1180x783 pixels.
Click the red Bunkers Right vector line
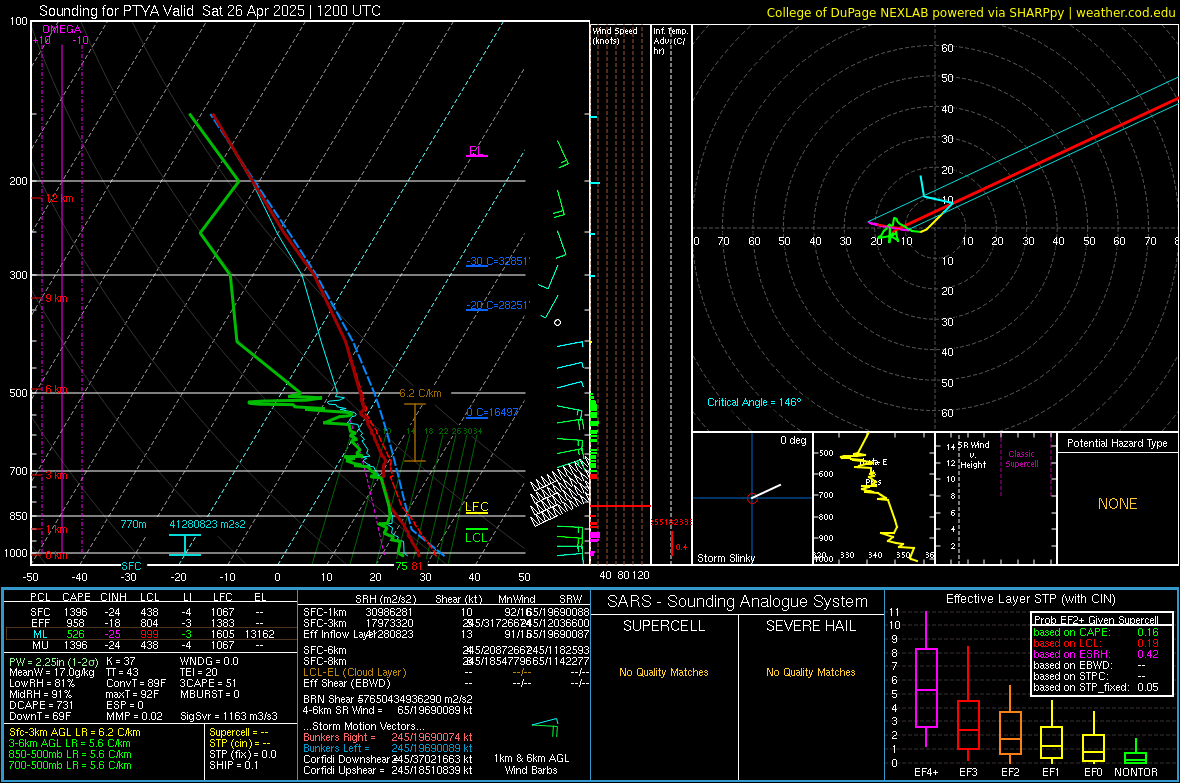pos(388,737)
